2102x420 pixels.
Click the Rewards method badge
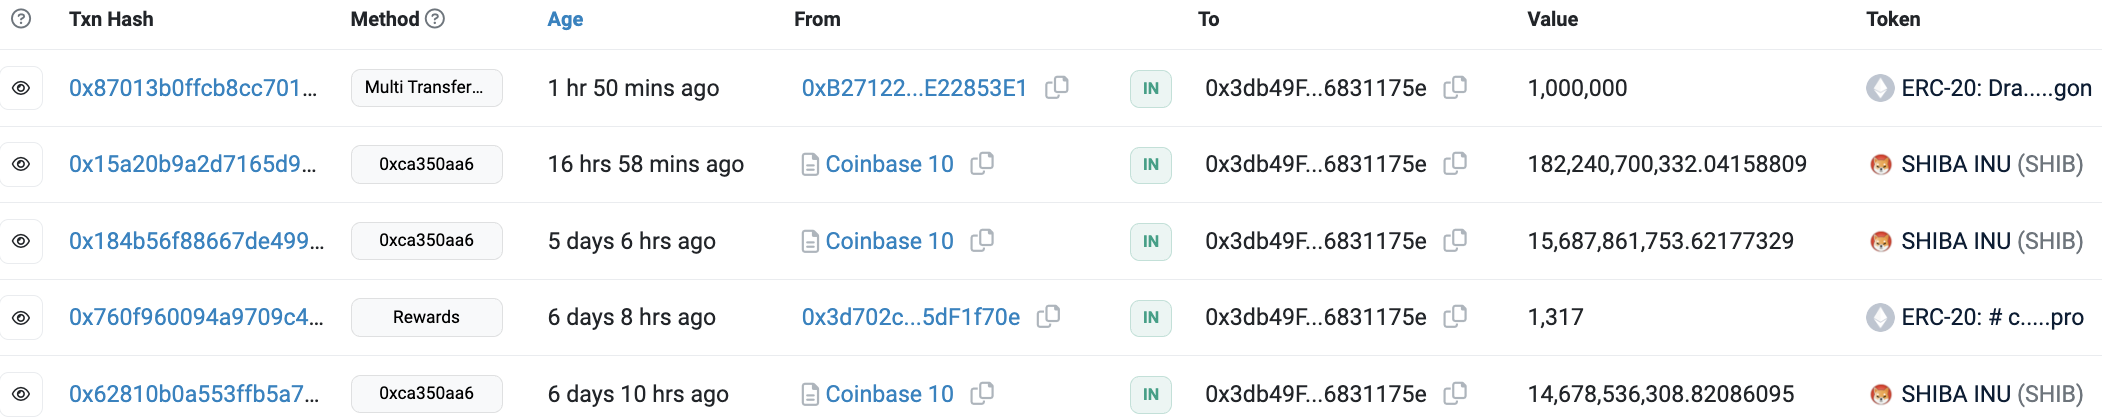tap(426, 317)
